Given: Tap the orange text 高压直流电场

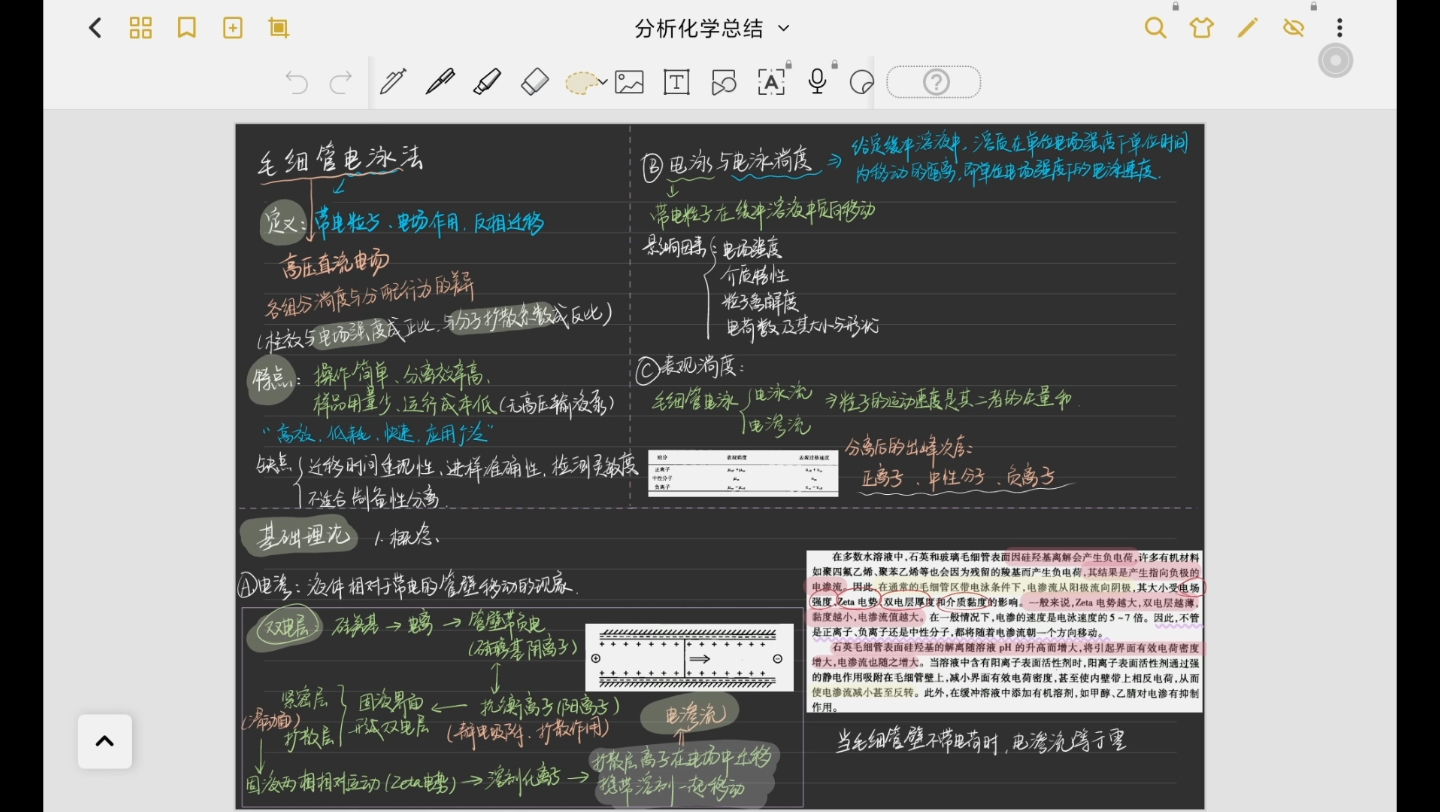Looking at the screenshot, I should [336, 264].
